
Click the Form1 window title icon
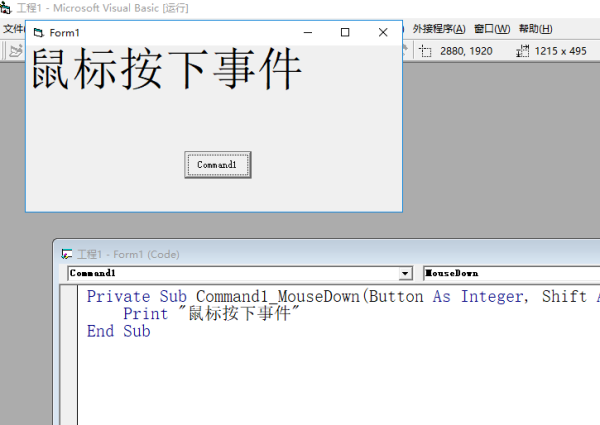pyautogui.click(x=39, y=33)
